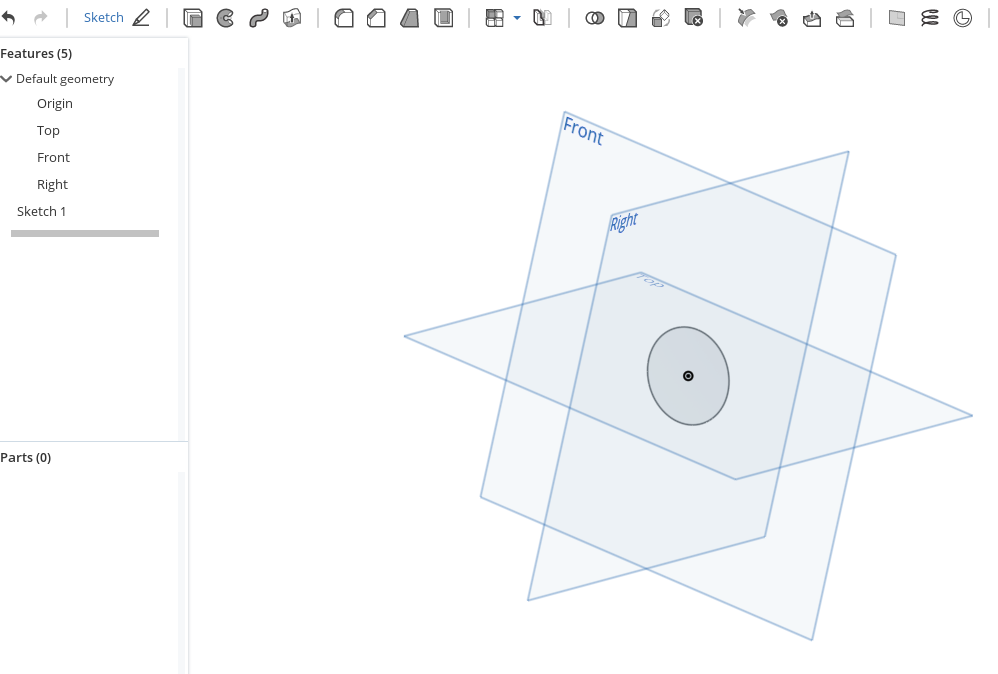Select the Revolve tool
The image size is (998, 674).
tap(226, 18)
